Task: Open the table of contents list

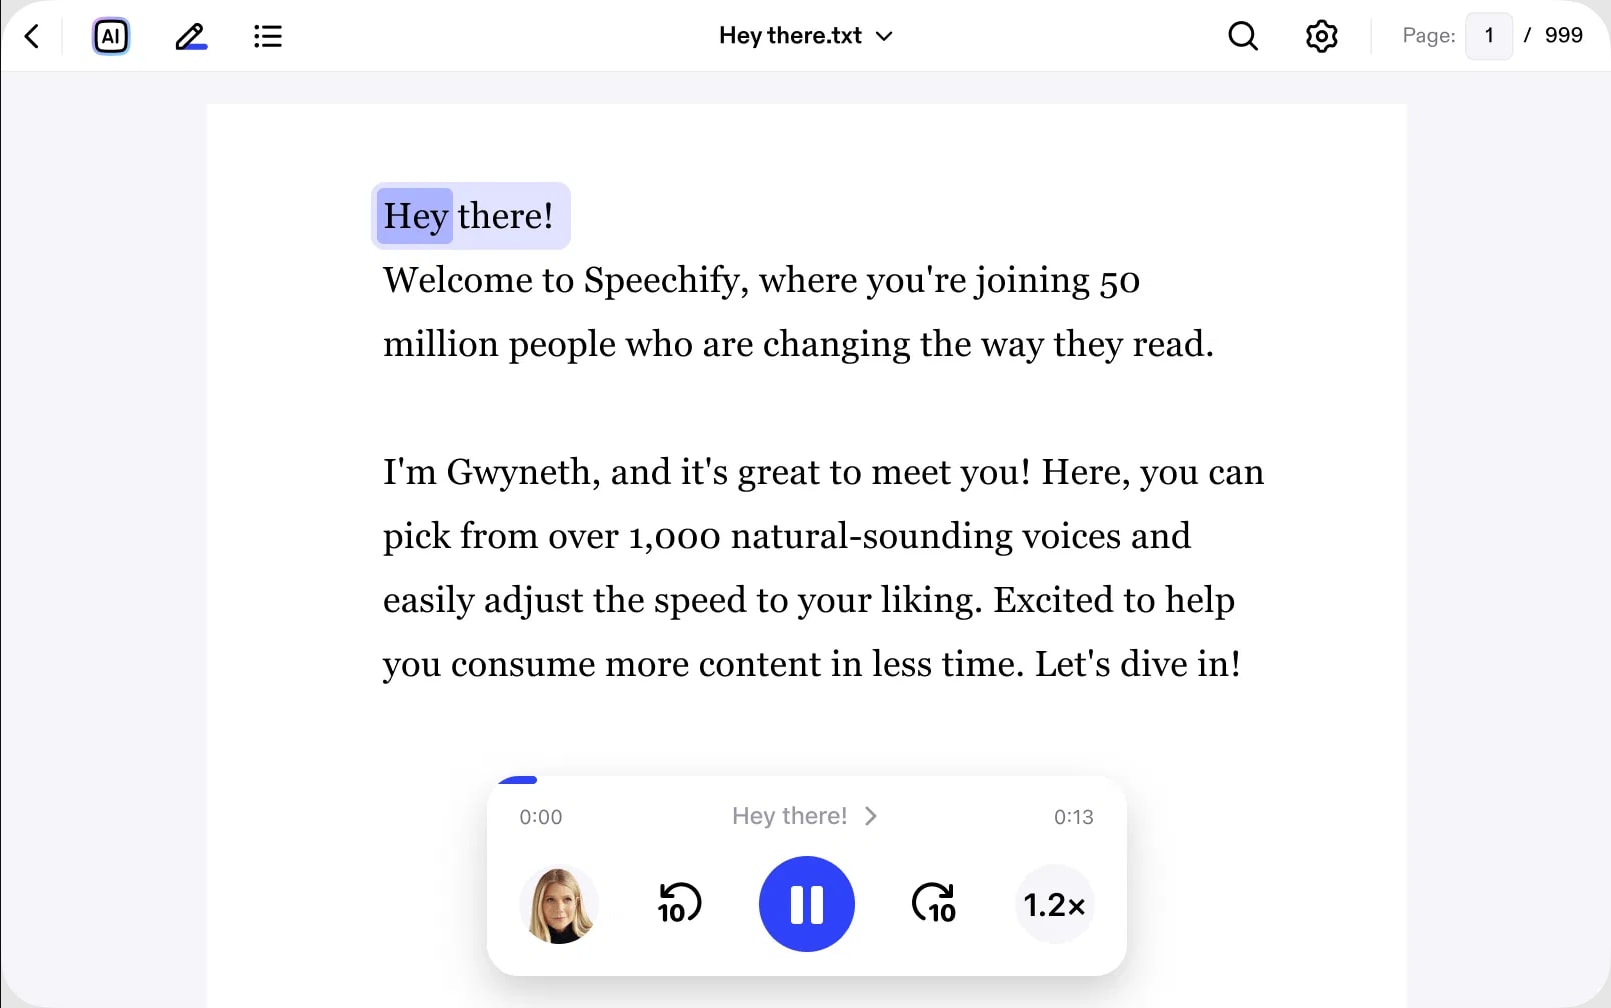Action: pos(268,37)
